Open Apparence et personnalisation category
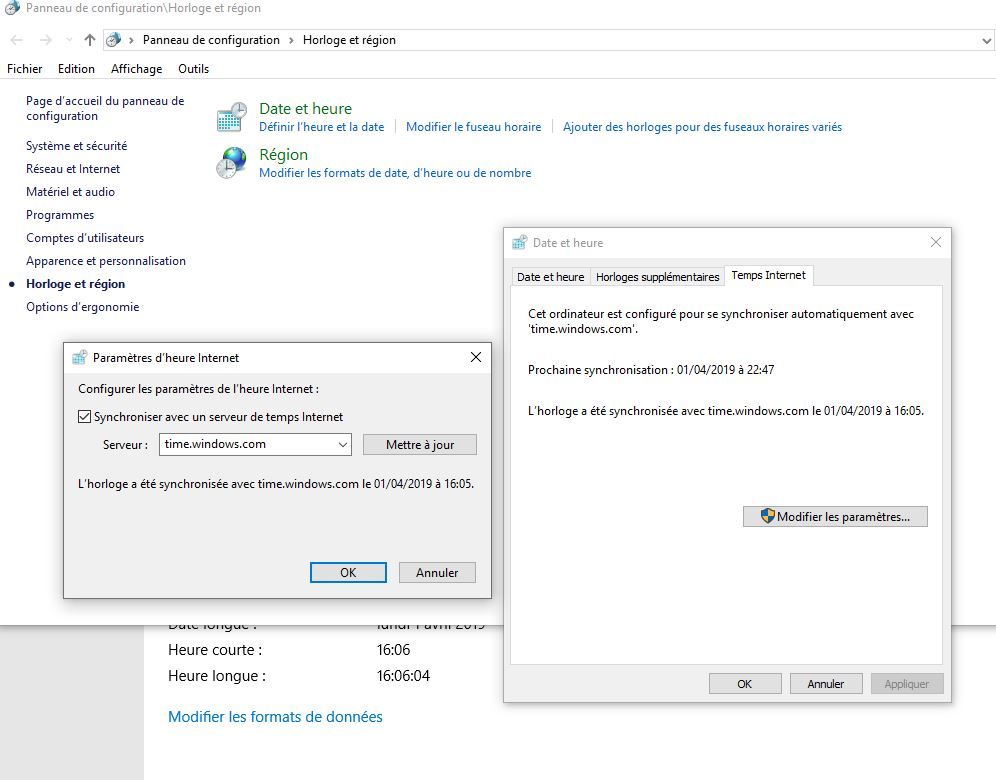 pos(106,261)
